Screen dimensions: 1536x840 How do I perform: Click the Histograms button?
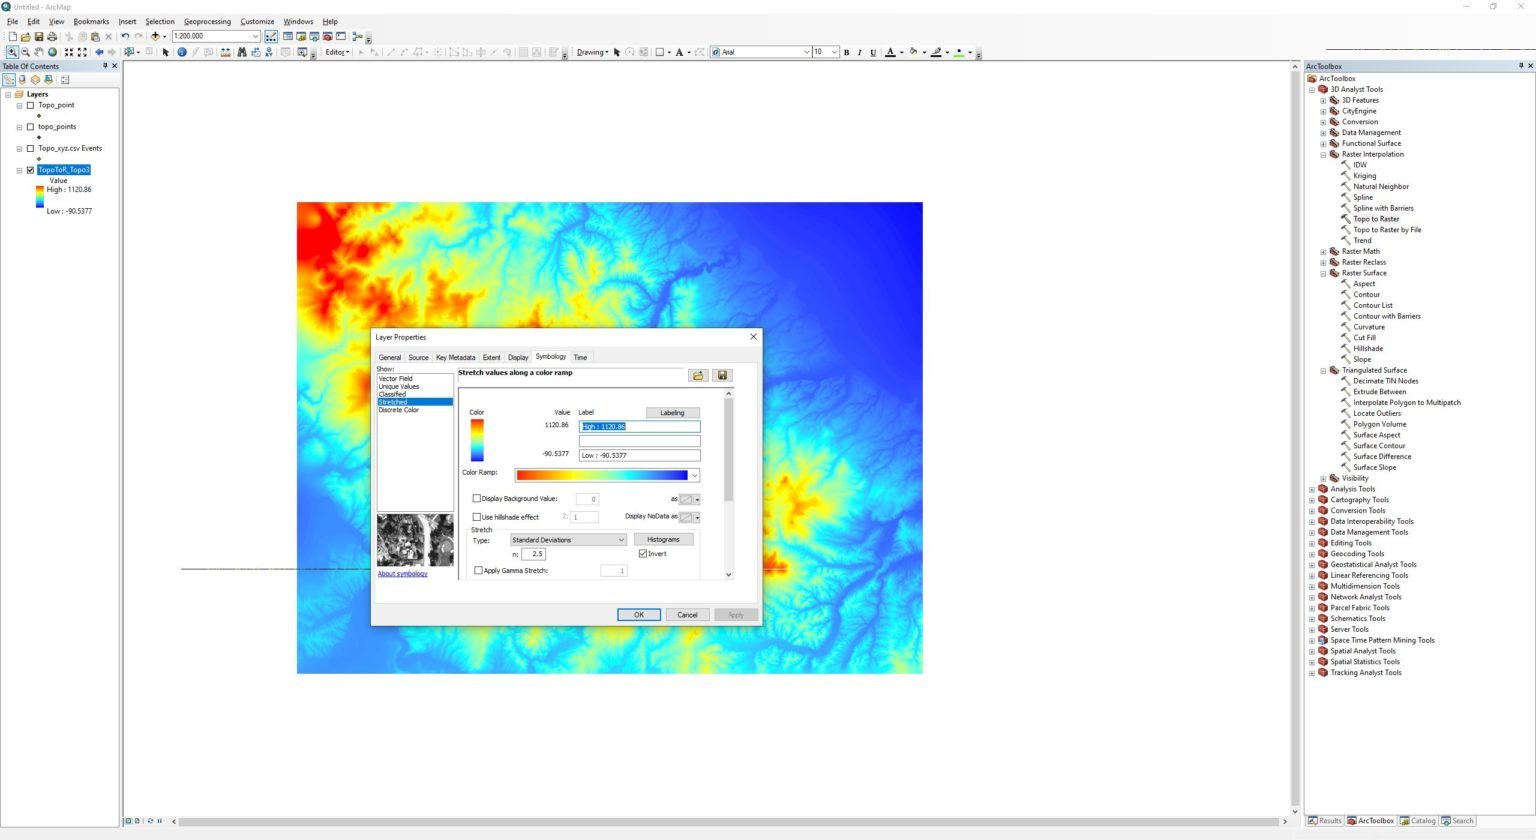663,539
